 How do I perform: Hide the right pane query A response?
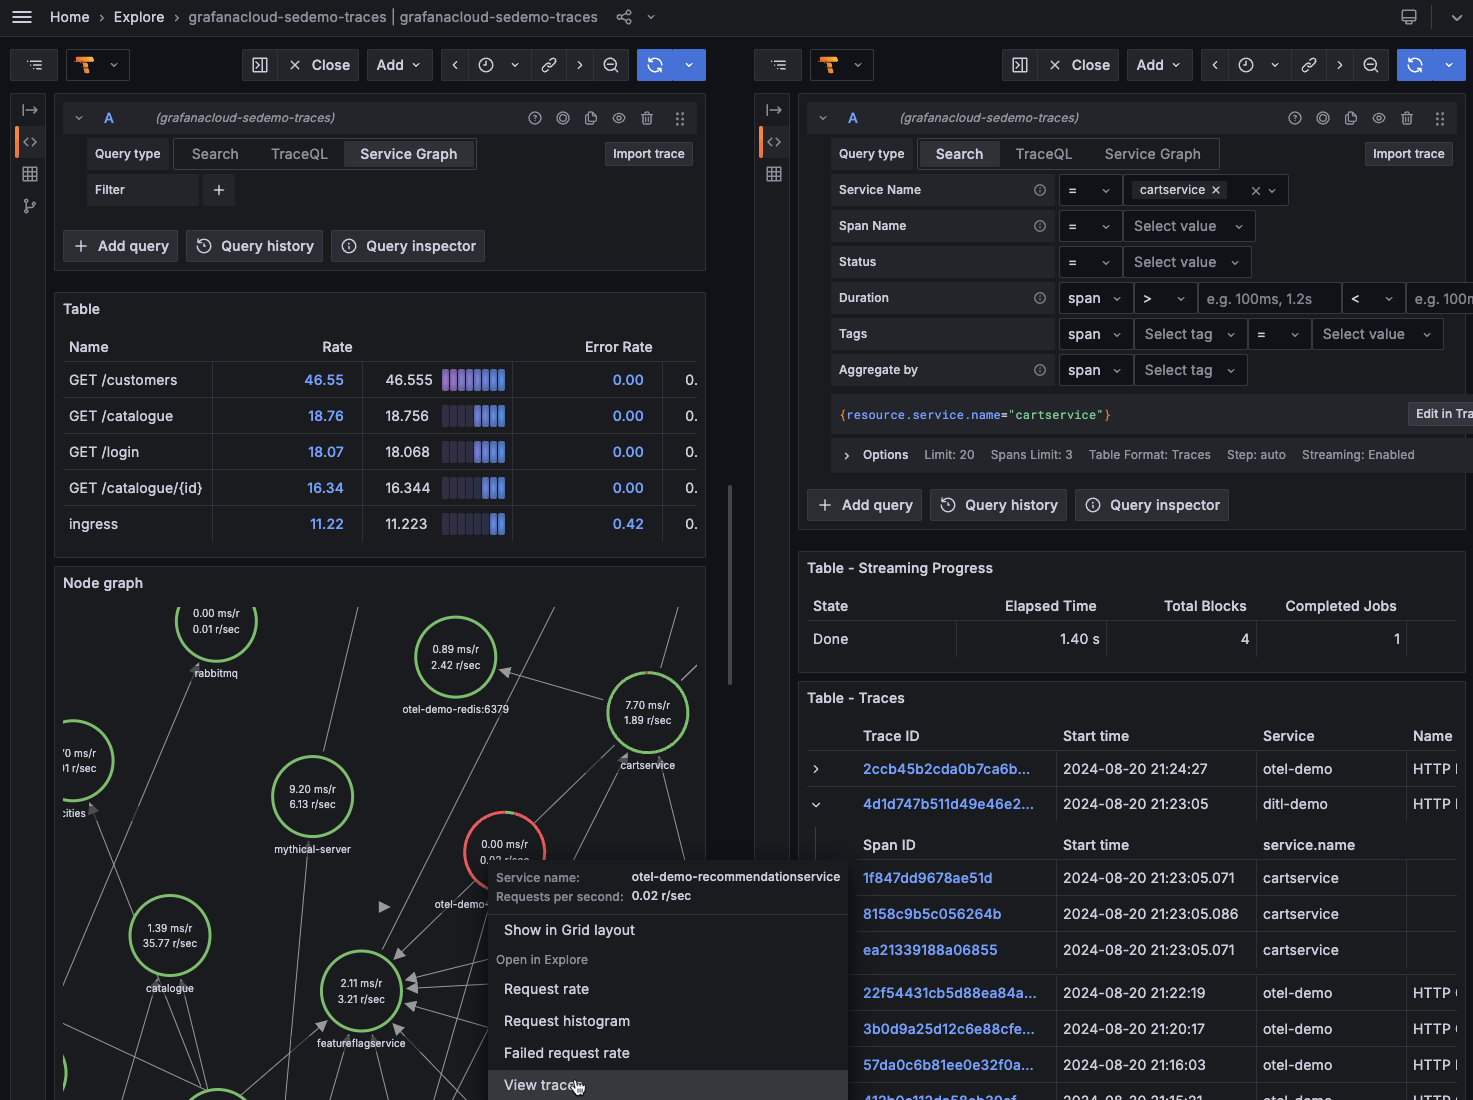[1379, 118]
